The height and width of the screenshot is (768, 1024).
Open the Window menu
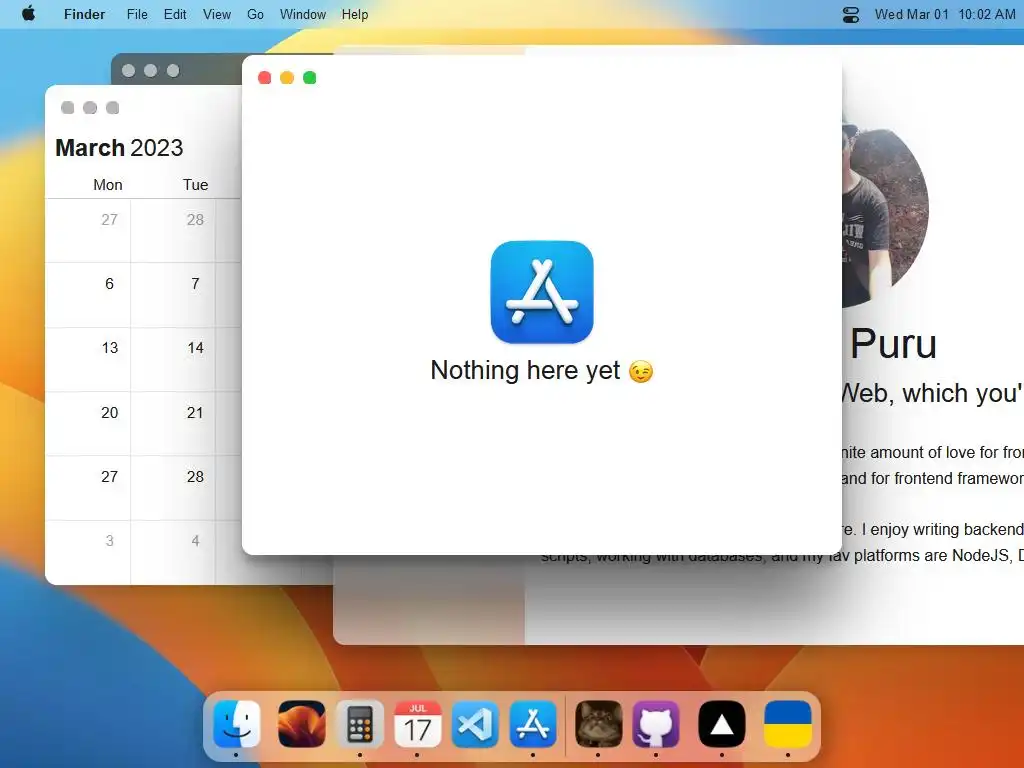[x=302, y=14]
